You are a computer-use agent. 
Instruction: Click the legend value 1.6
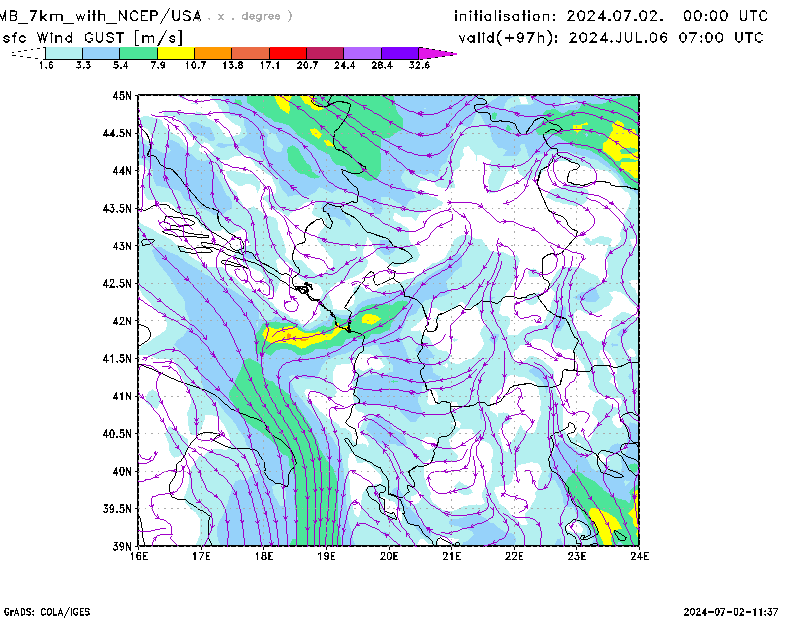[x=46, y=65]
